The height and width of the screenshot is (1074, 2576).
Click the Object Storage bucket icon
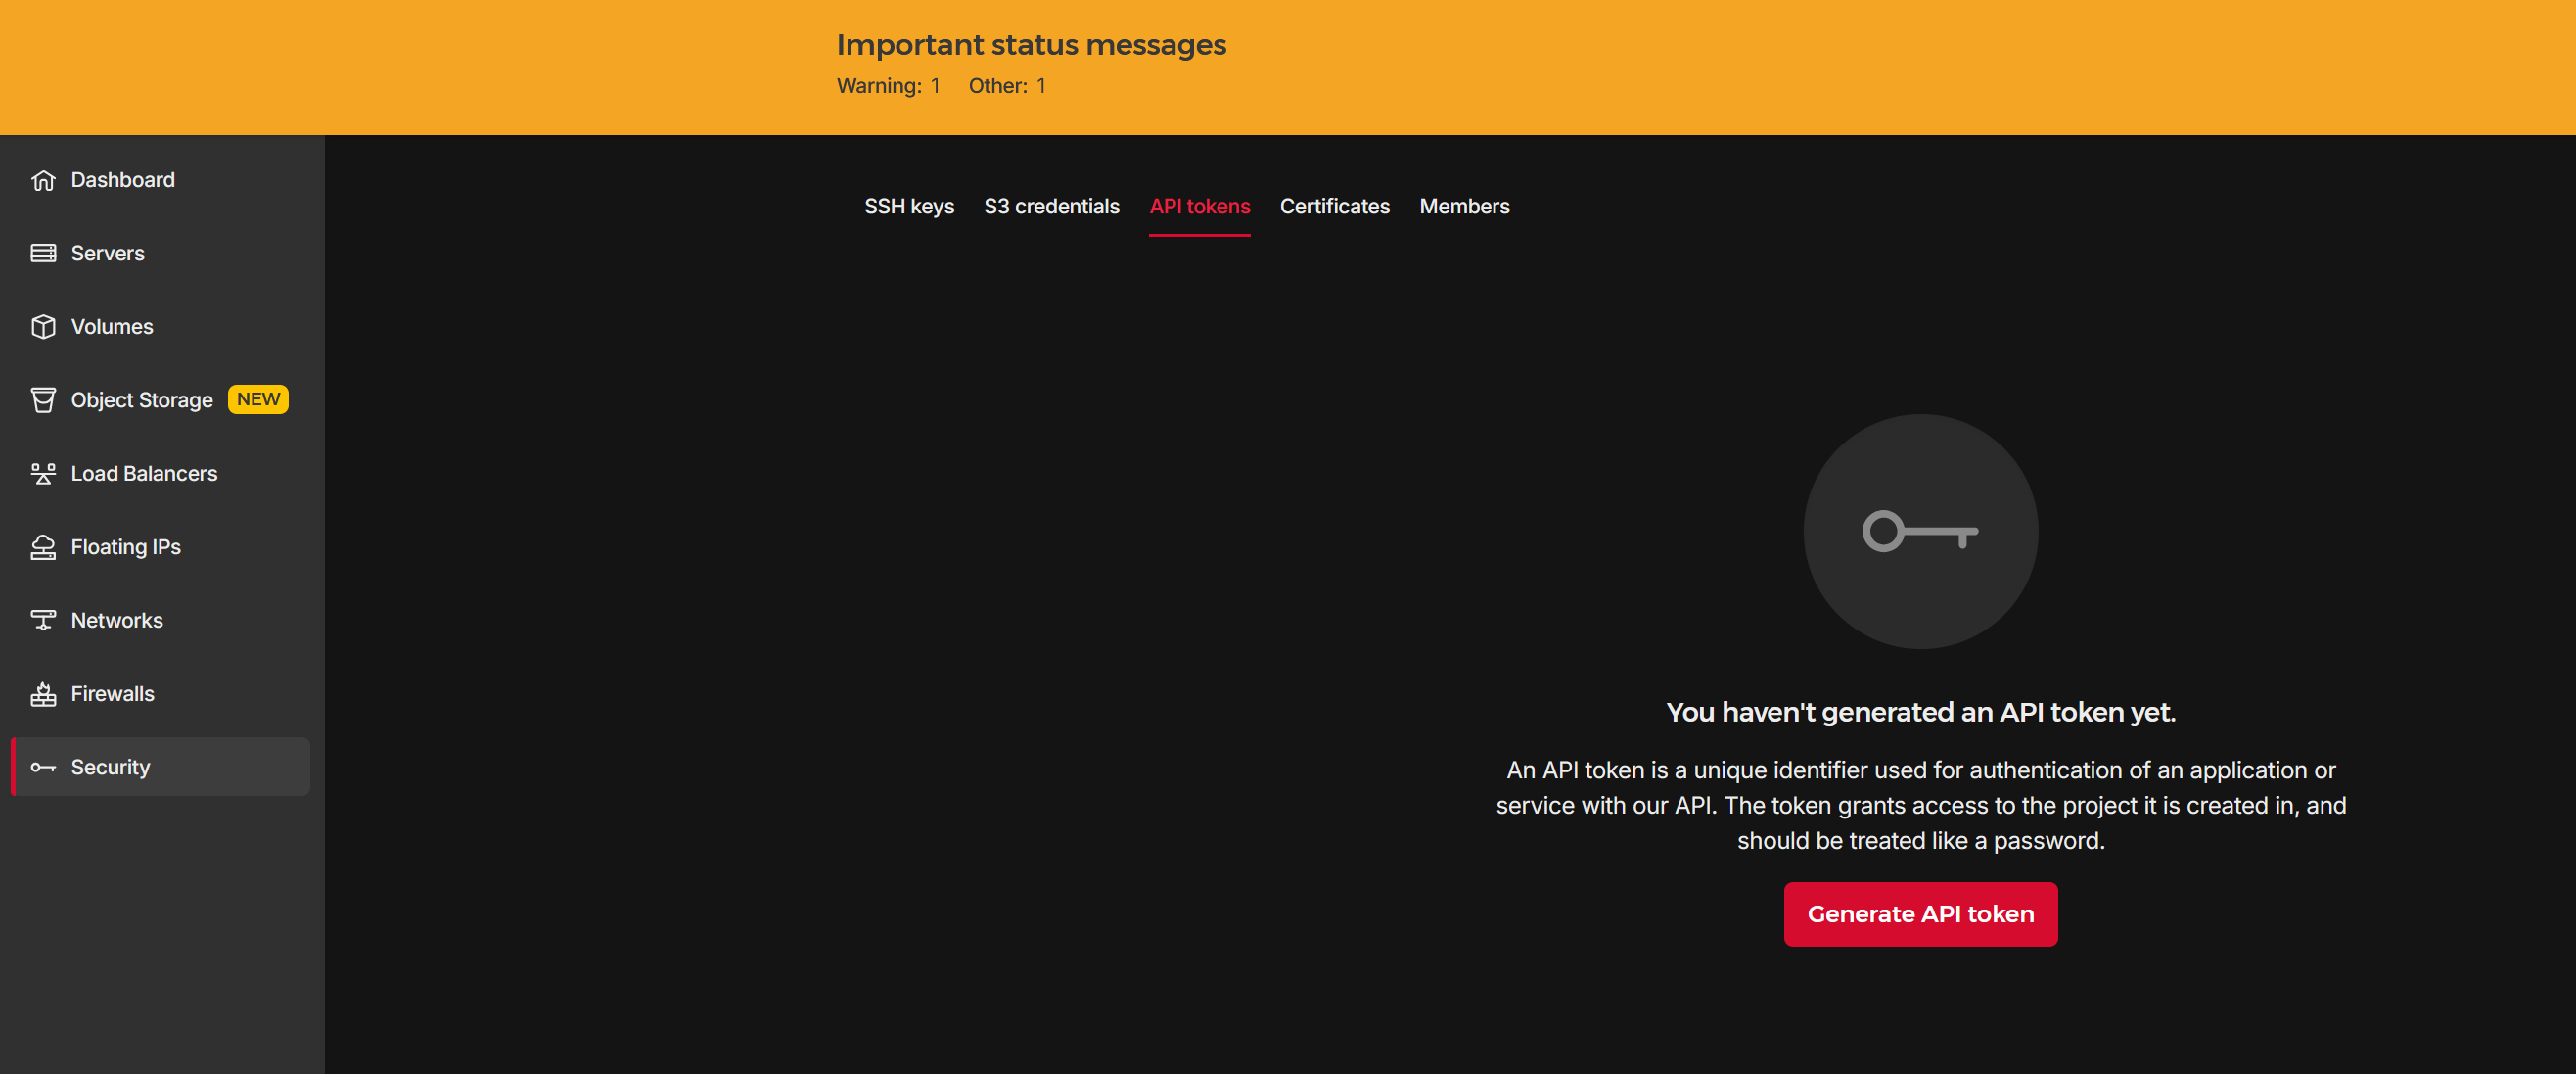click(43, 400)
